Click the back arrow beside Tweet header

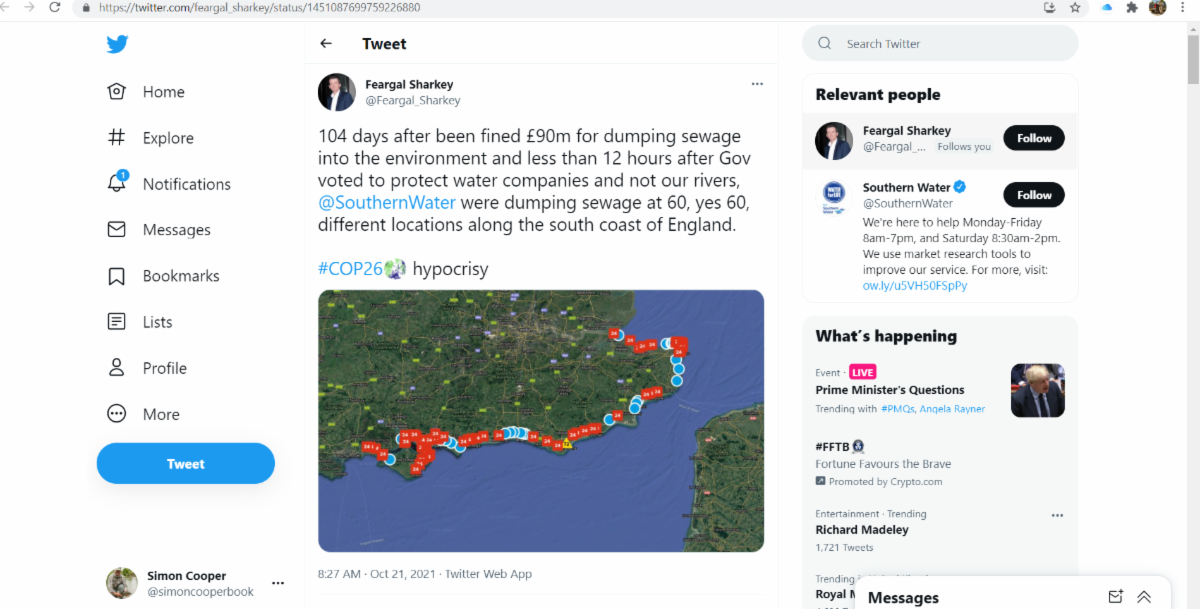point(326,44)
